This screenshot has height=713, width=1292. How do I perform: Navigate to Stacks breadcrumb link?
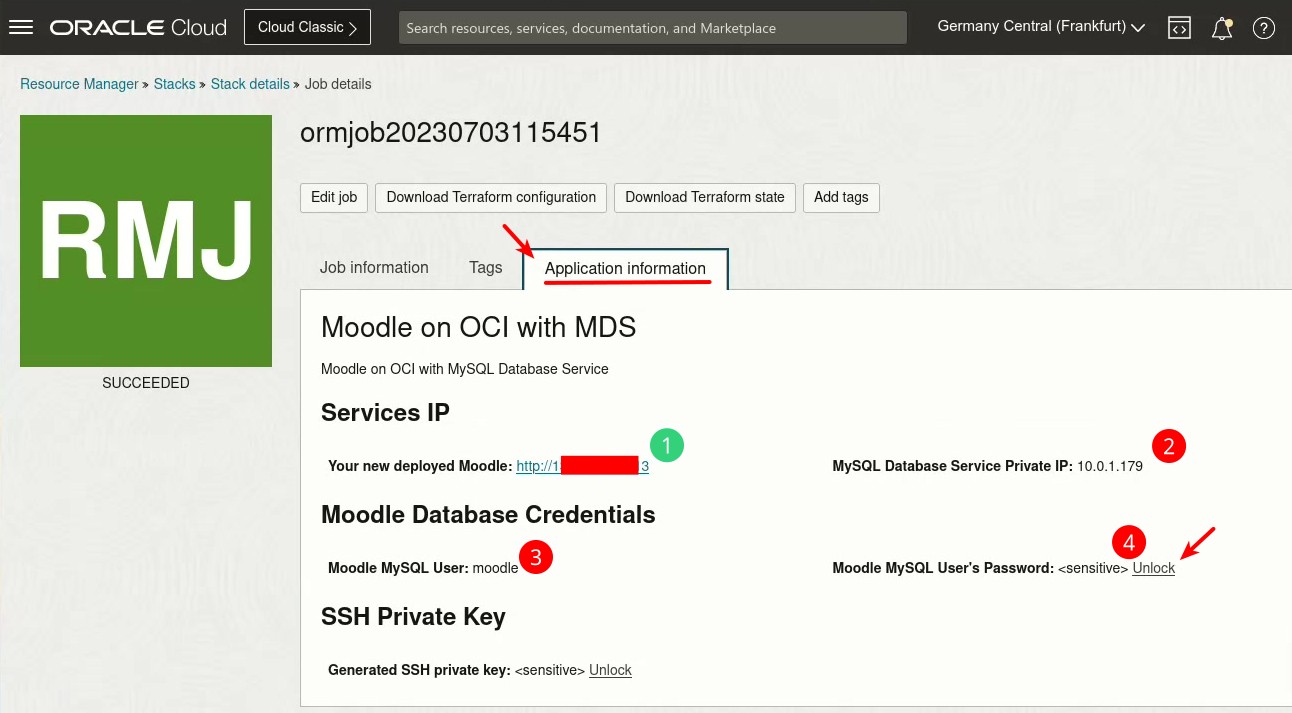pyautogui.click(x=174, y=84)
